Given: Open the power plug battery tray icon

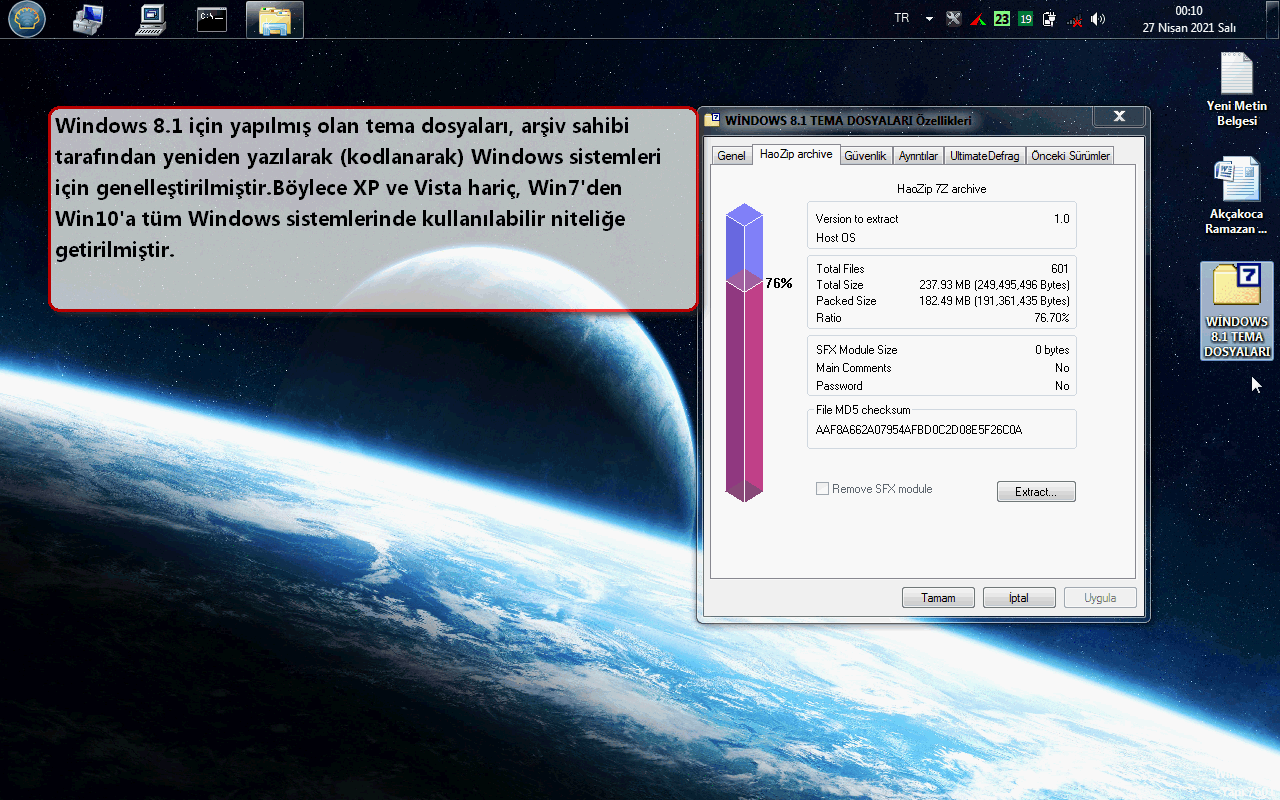Looking at the screenshot, I should pyautogui.click(x=1049, y=18).
